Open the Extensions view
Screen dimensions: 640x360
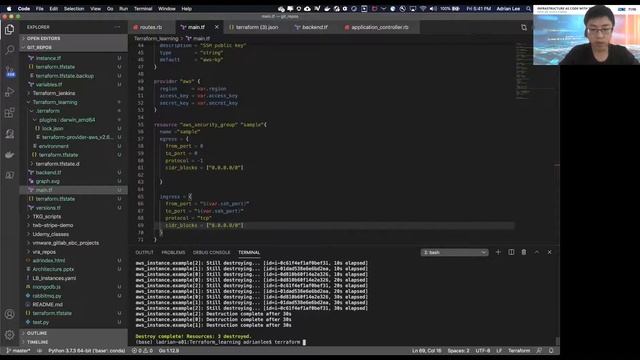pyautogui.click(x=9, y=113)
